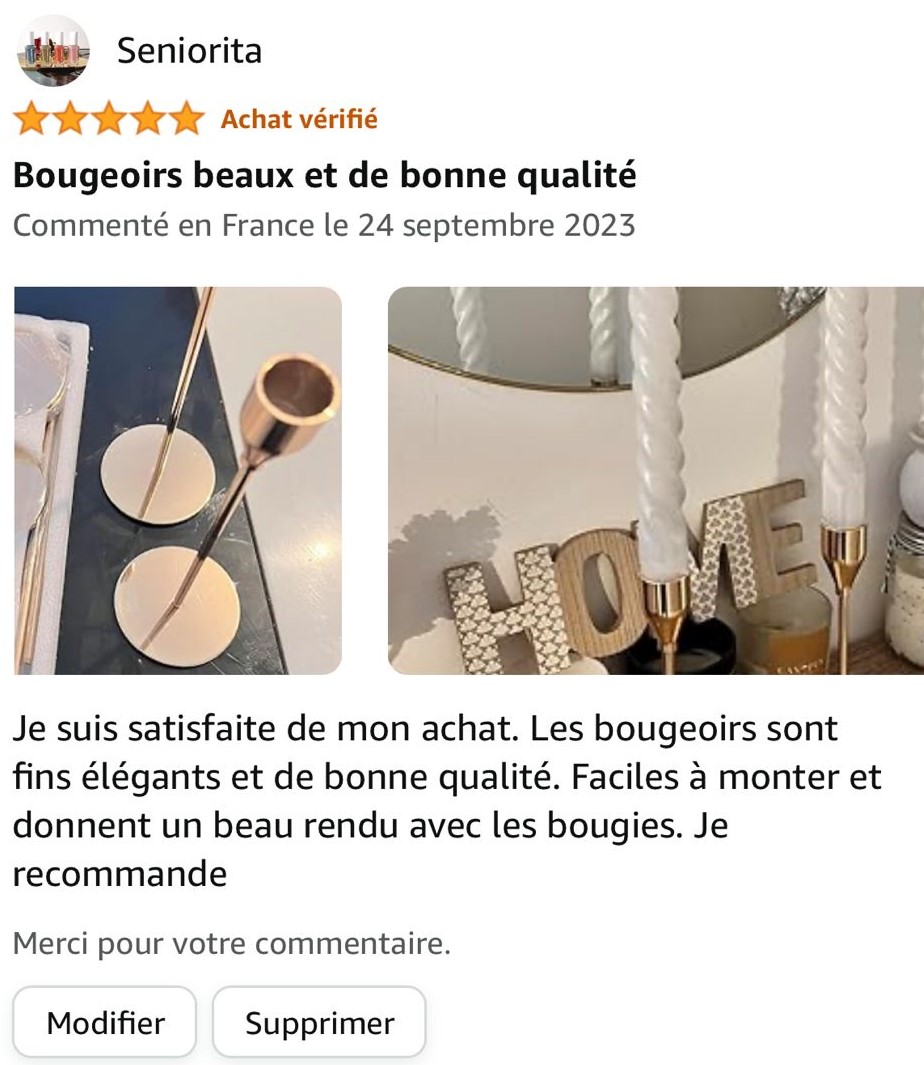Click the first orange rating star
Screen dimensions: 924x1065
(31, 119)
